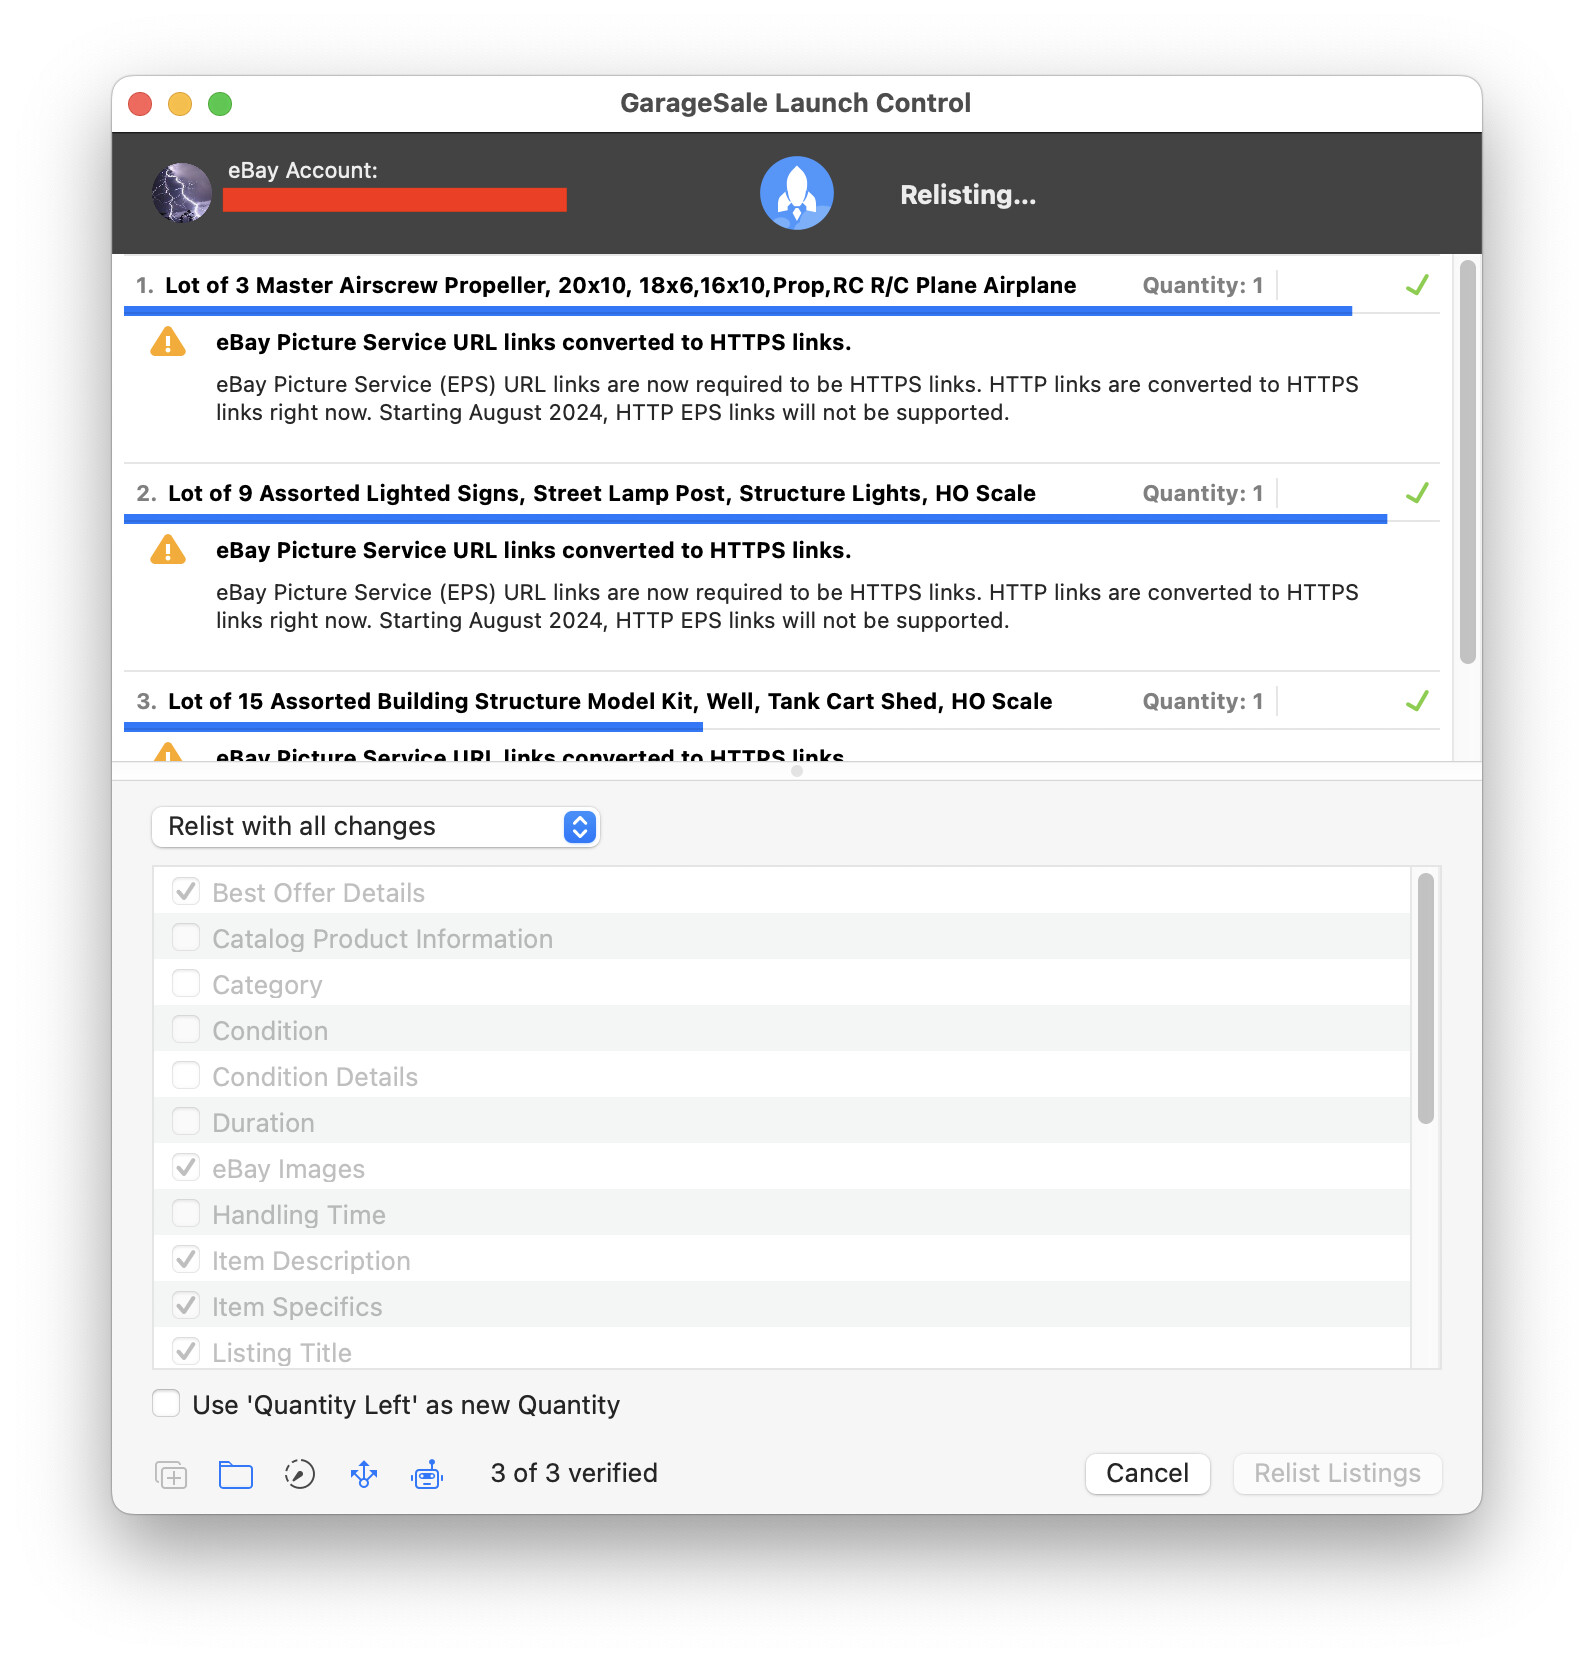This screenshot has height=1662, width=1594.
Task: Click the 'Relisting...' status label
Action: 968,195
